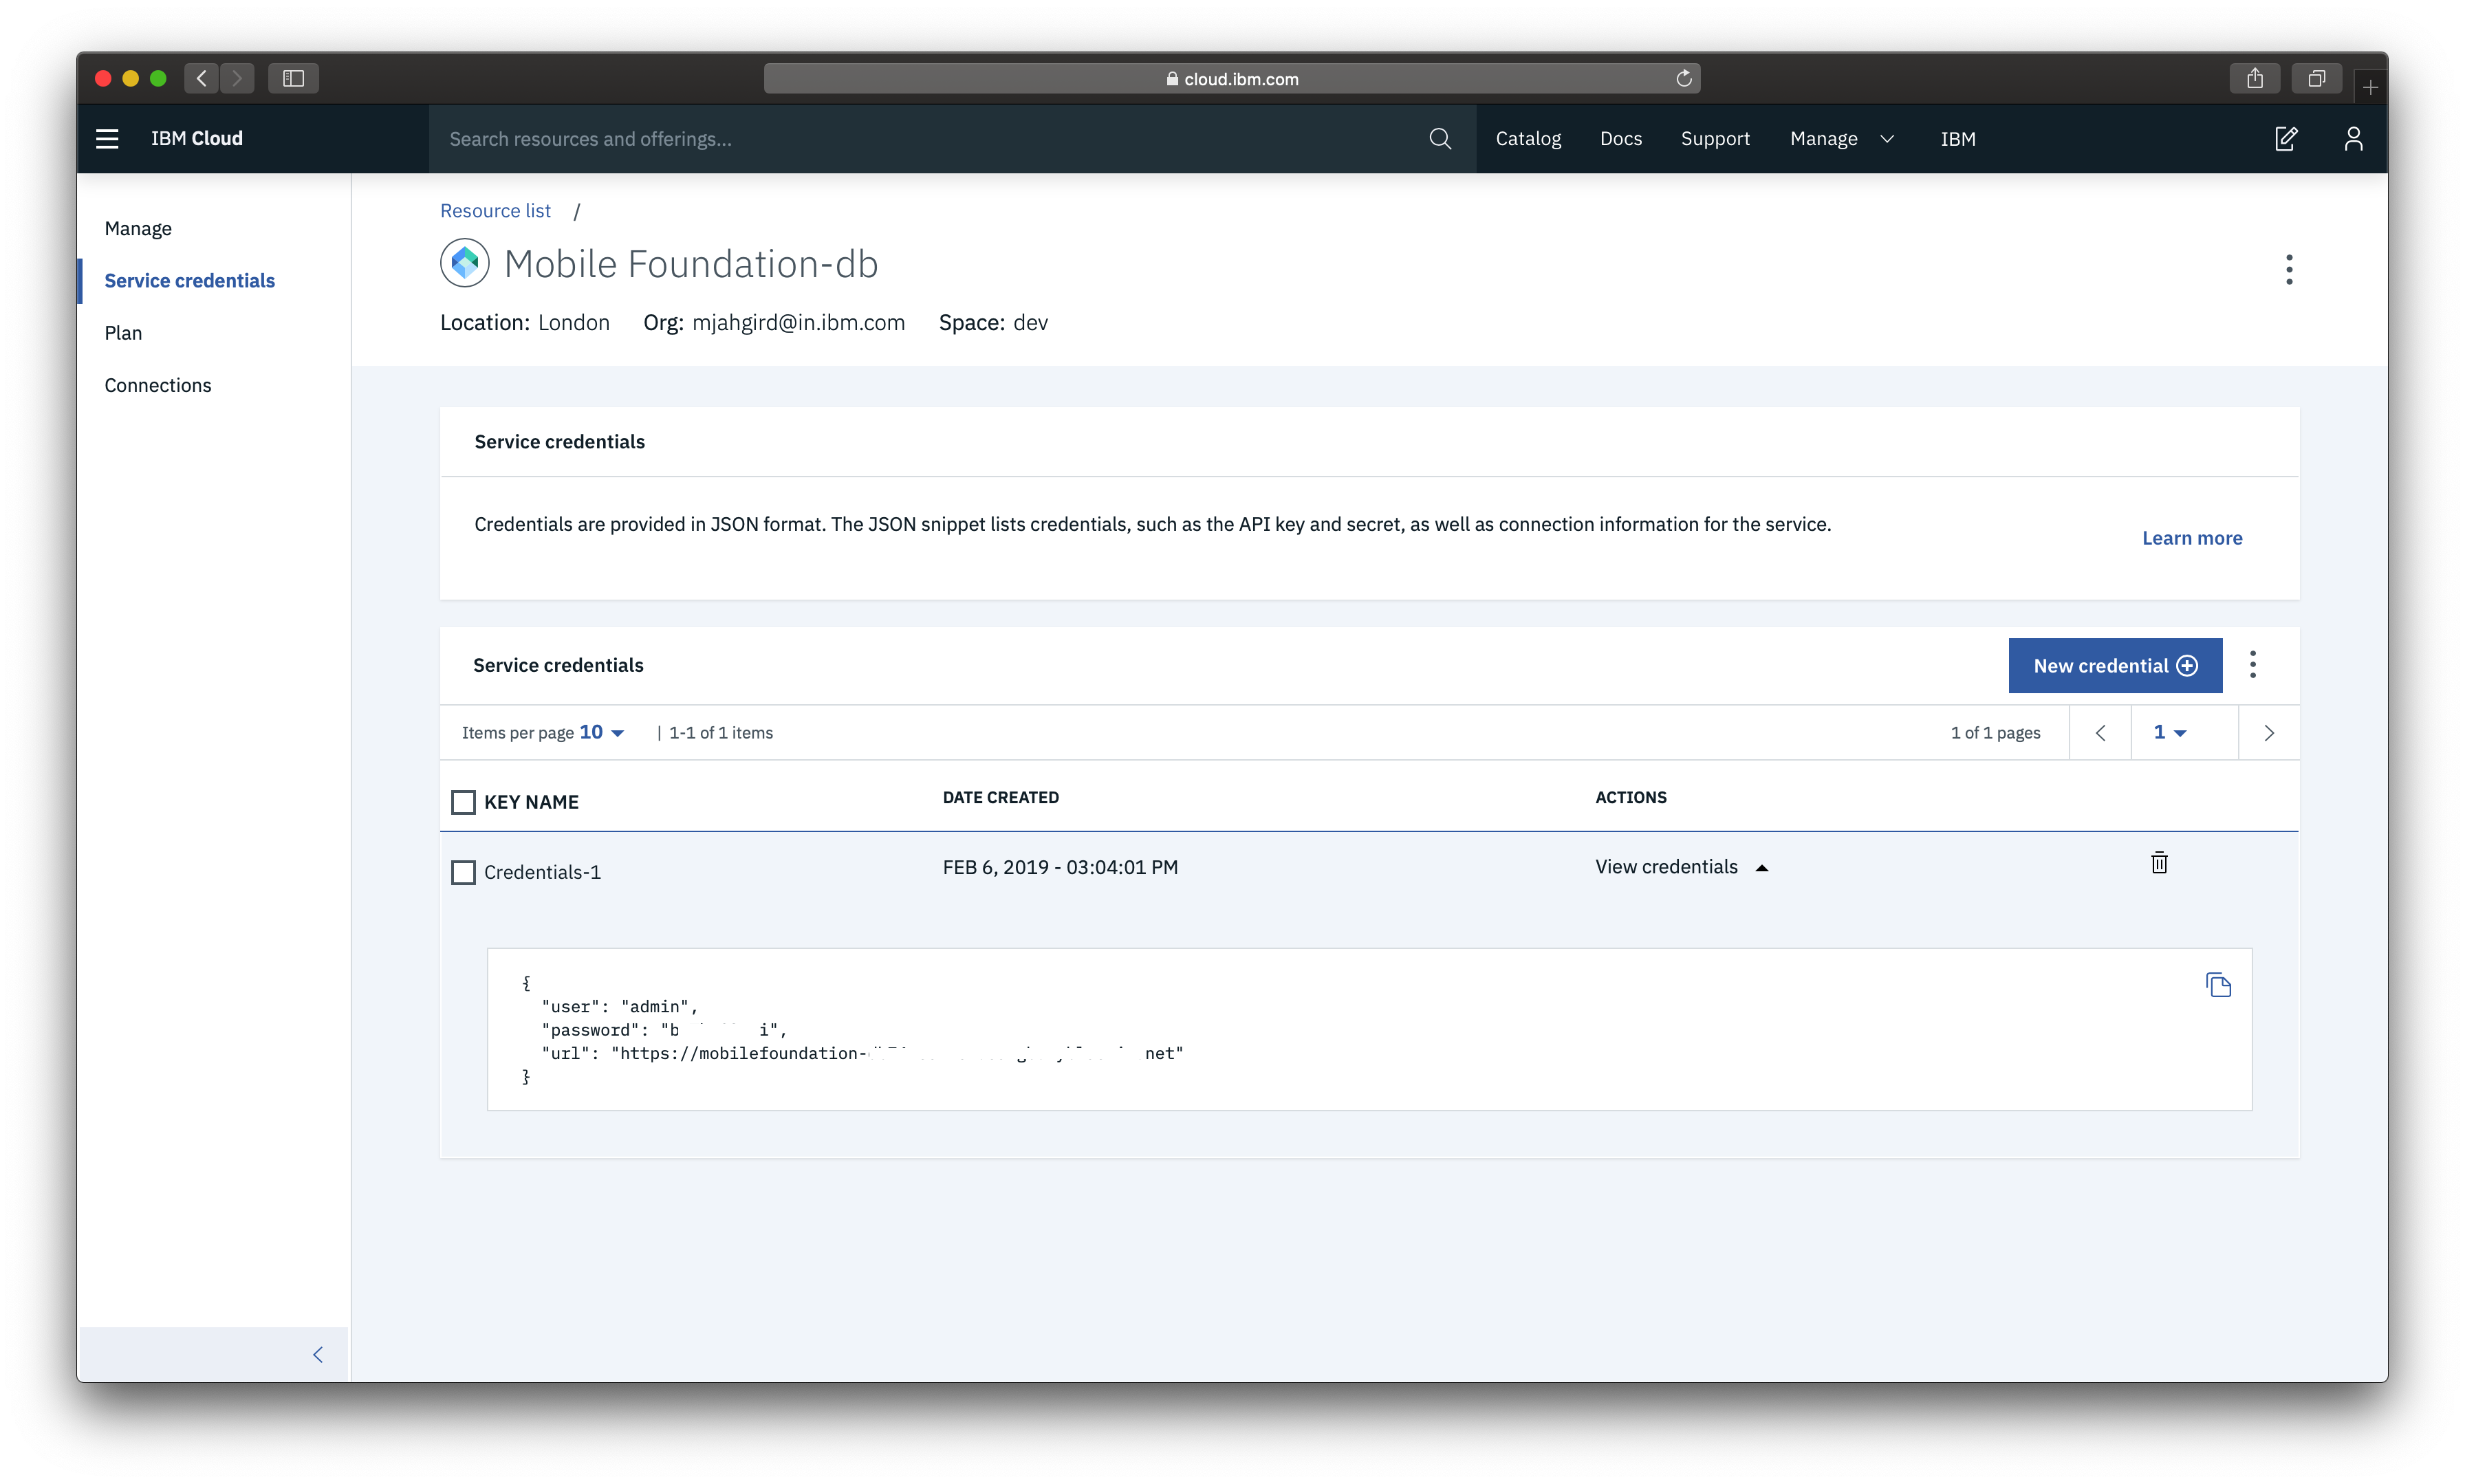Open the Plan sidebar item
The width and height of the screenshot is (2465, 1484).
123,333
